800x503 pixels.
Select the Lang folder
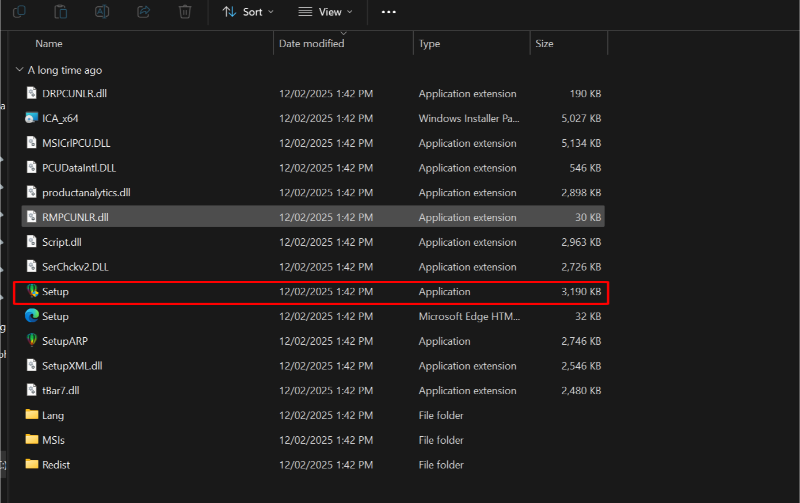[53, 415]
